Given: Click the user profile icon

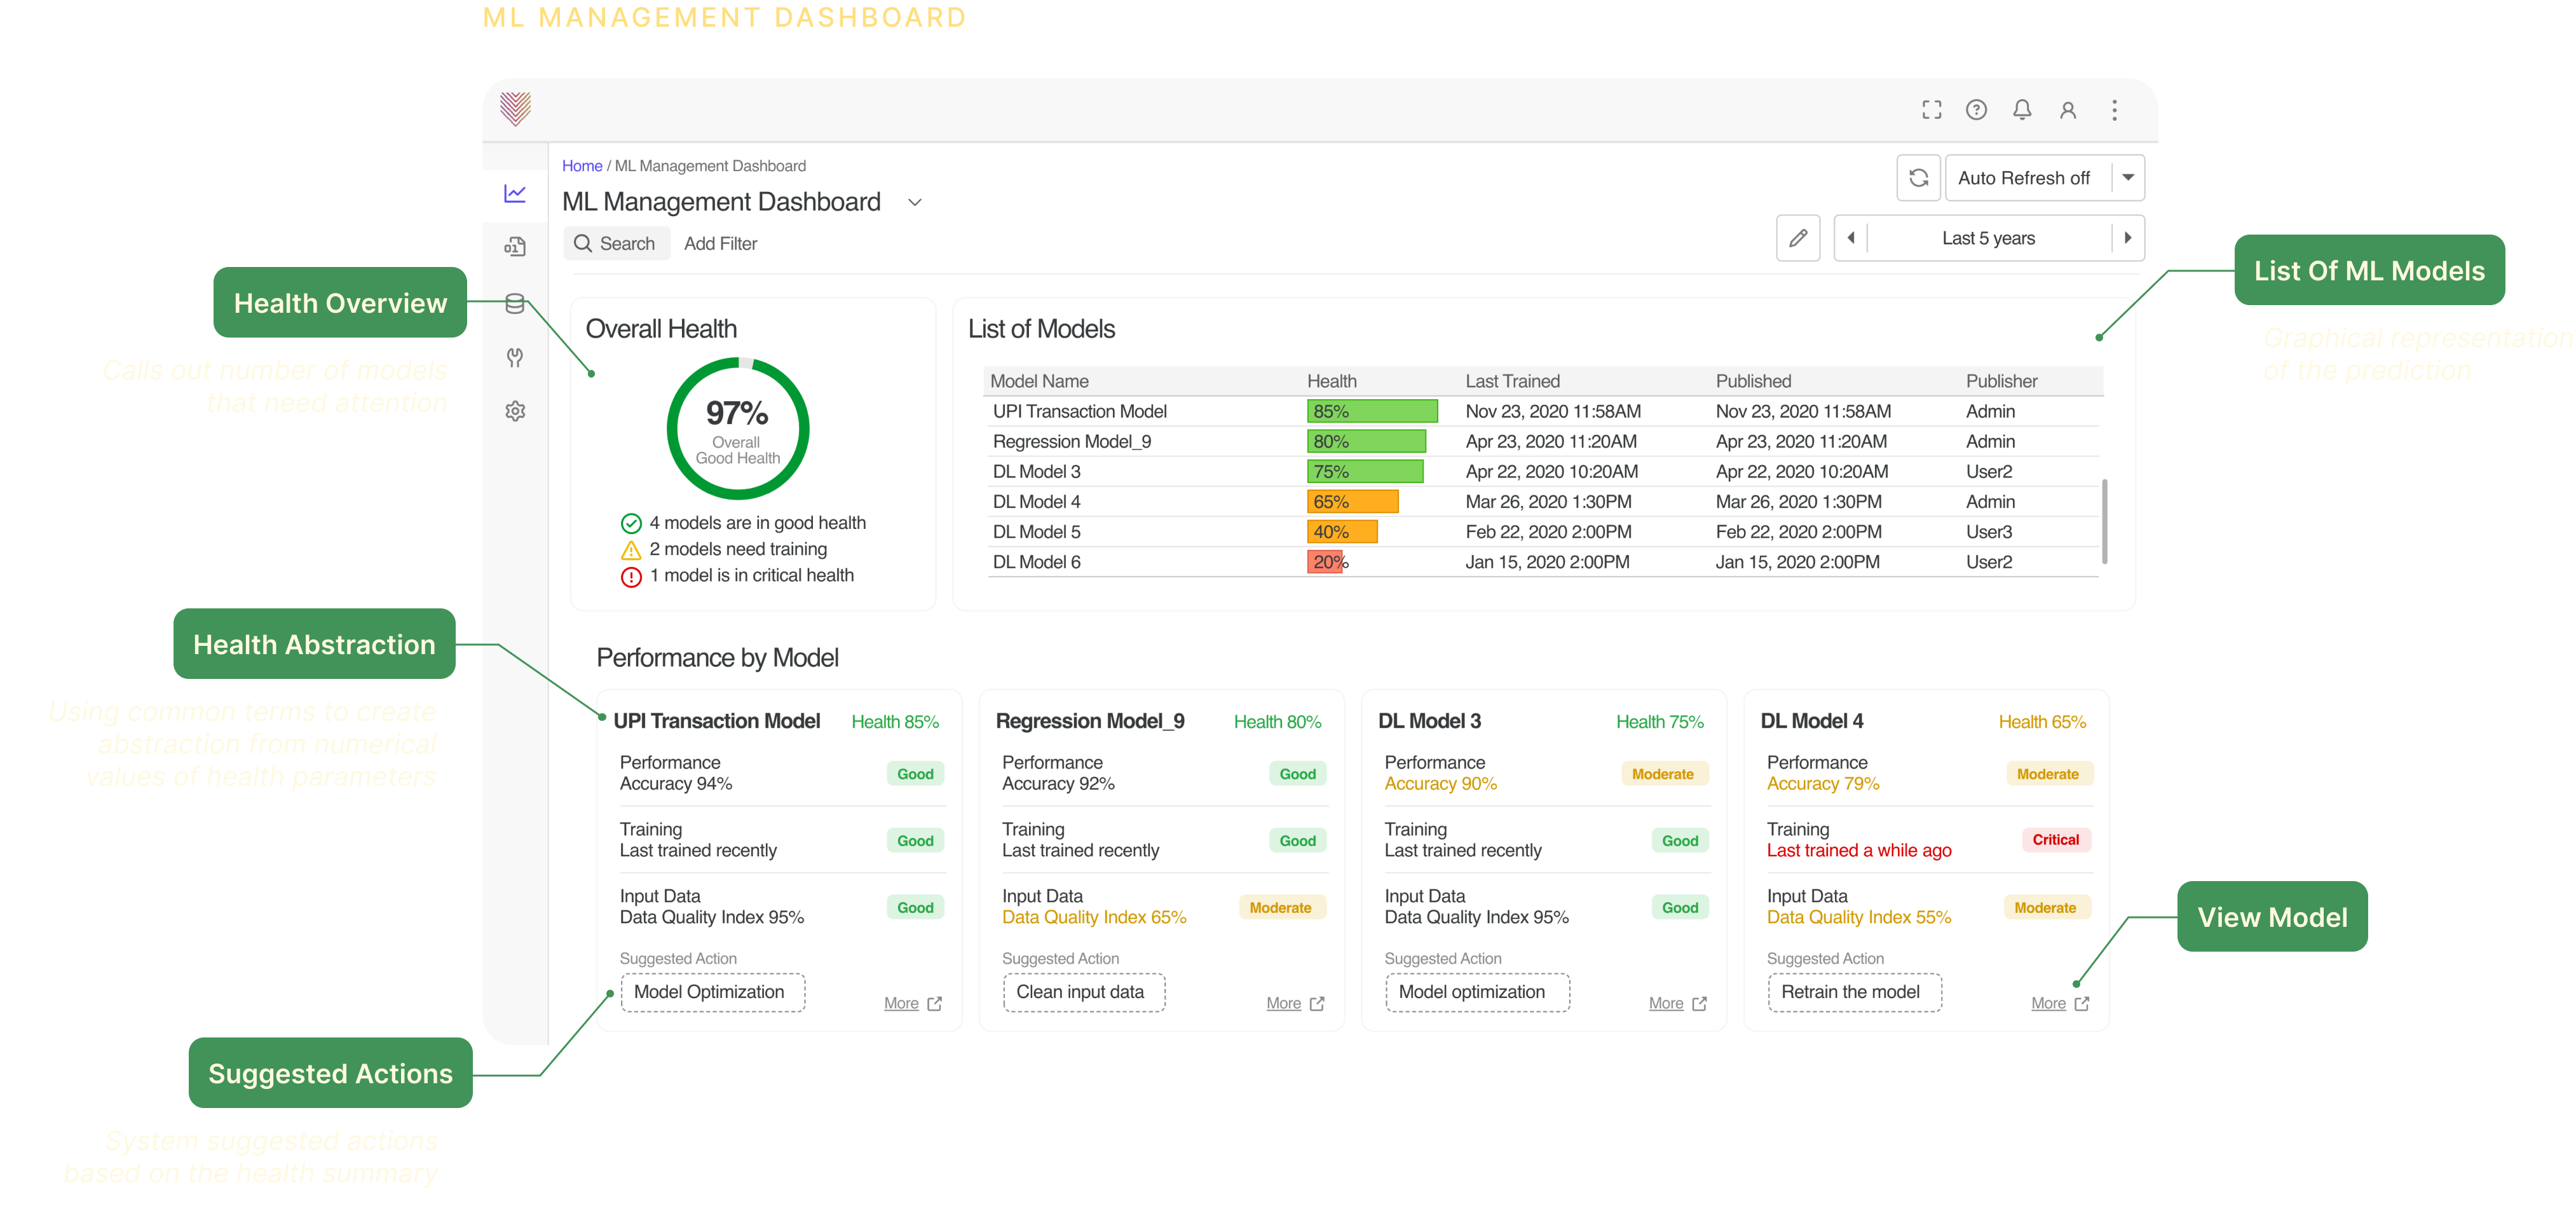Looking at the screenshot, I should pos(2068,110).
